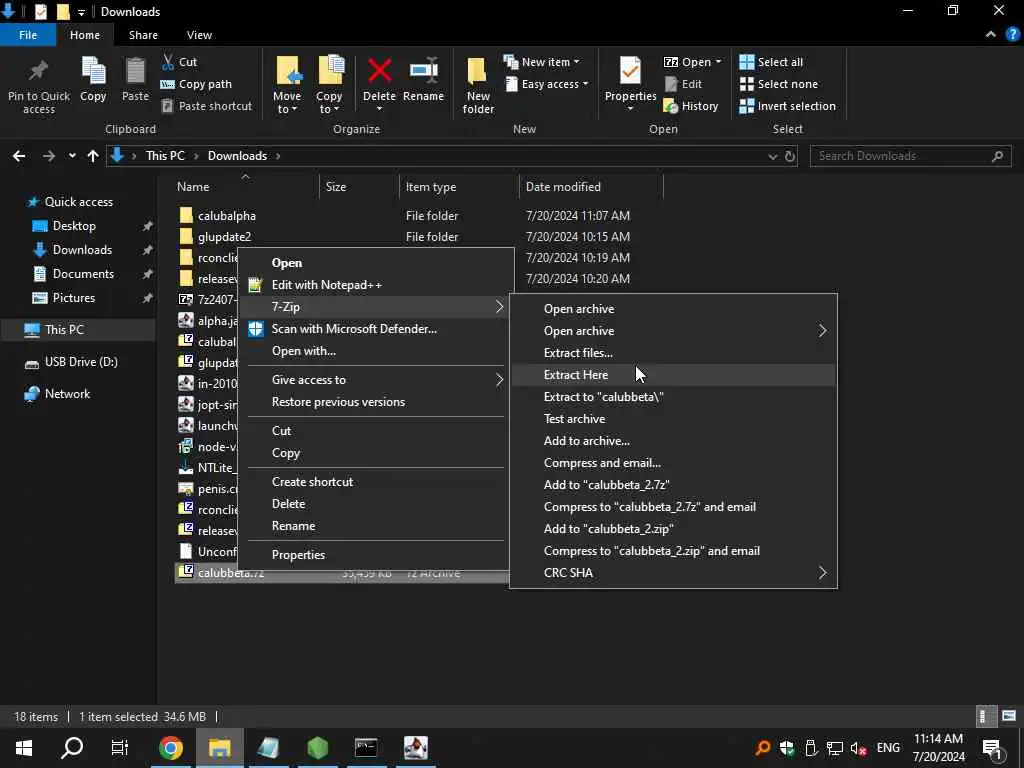This screenshot has width=1024, height=768.
Task: Select the glupdate2 folder
Action: point(224,236)
